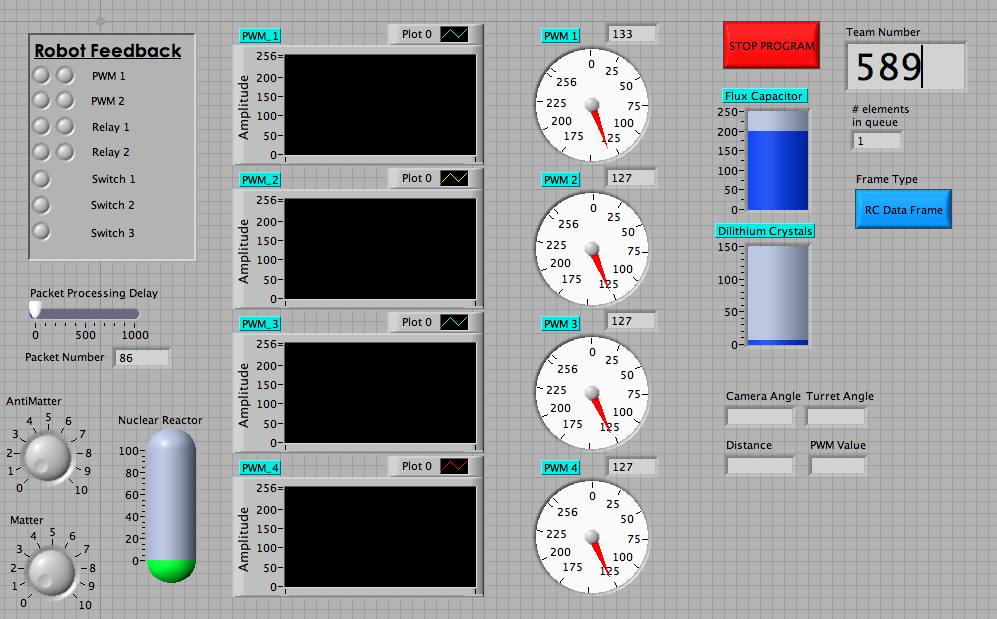The image size is (997, 619).
Task: Click the PWM 2 gauge label
Action: 560,180
